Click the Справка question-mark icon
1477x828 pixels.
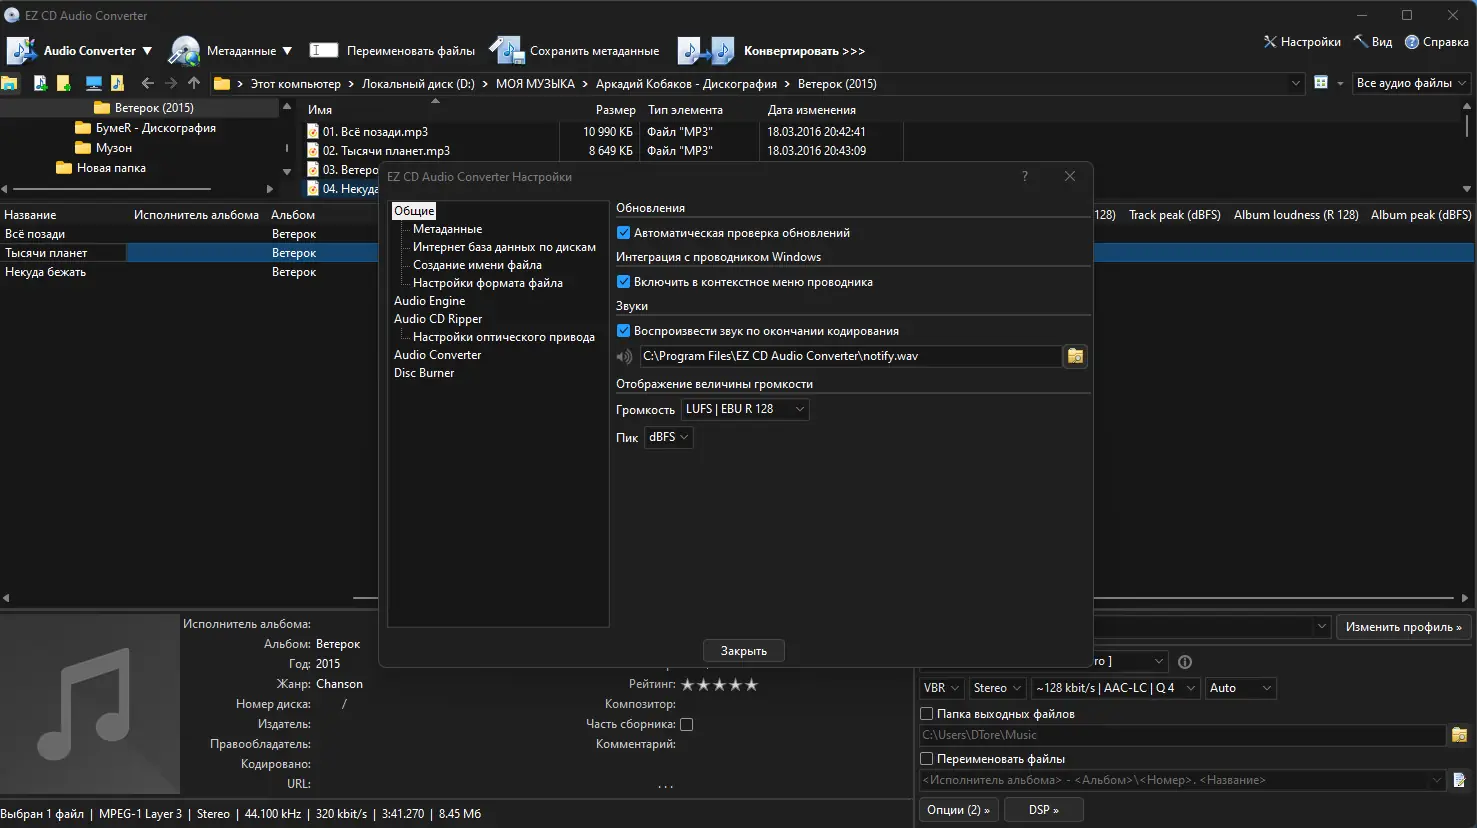[x=1412, y=42]
